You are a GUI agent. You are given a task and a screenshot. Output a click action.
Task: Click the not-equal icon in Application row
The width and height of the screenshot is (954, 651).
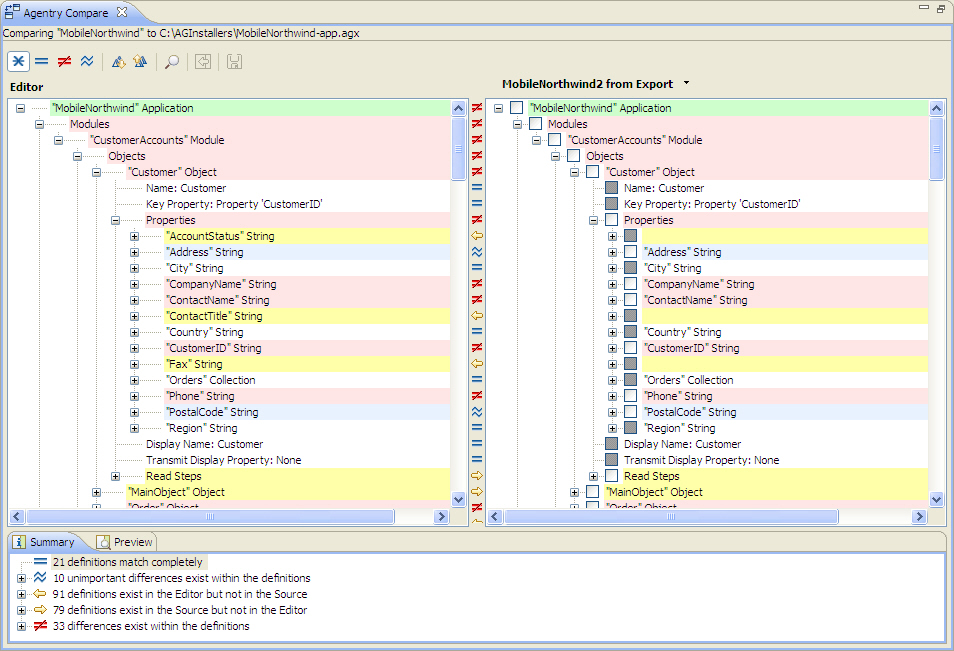(477, 108)
